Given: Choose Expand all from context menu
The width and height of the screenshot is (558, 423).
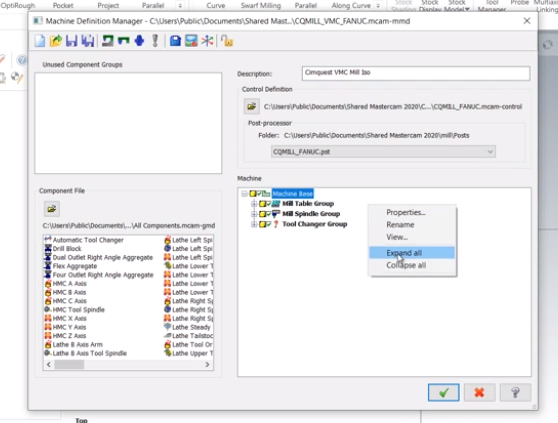Looking at the screenshot, I should (412, 253).
